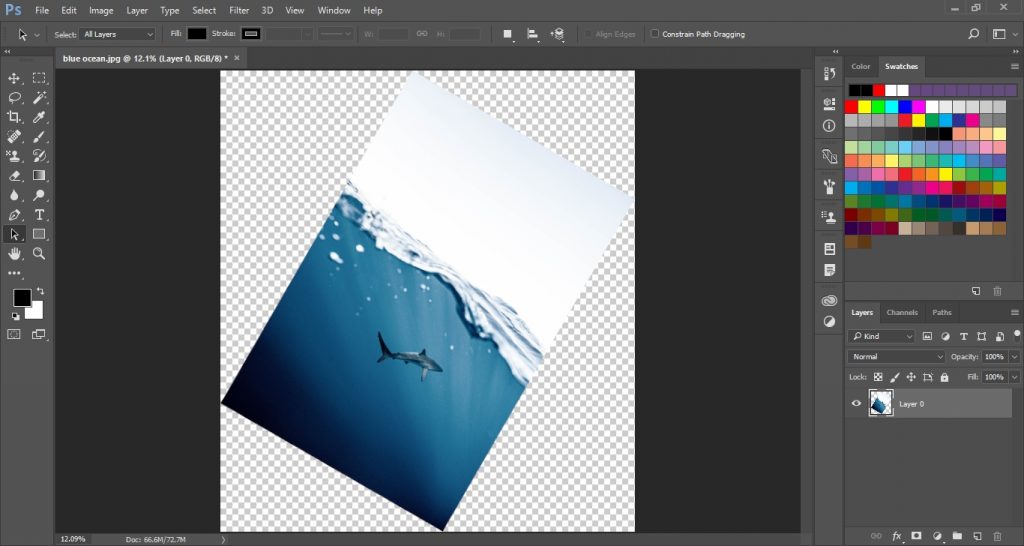Image resolution: width=1024 pixels, height=546 pixels.
Task: Switch to the Channels tab
Action: [x=902, y=313]
